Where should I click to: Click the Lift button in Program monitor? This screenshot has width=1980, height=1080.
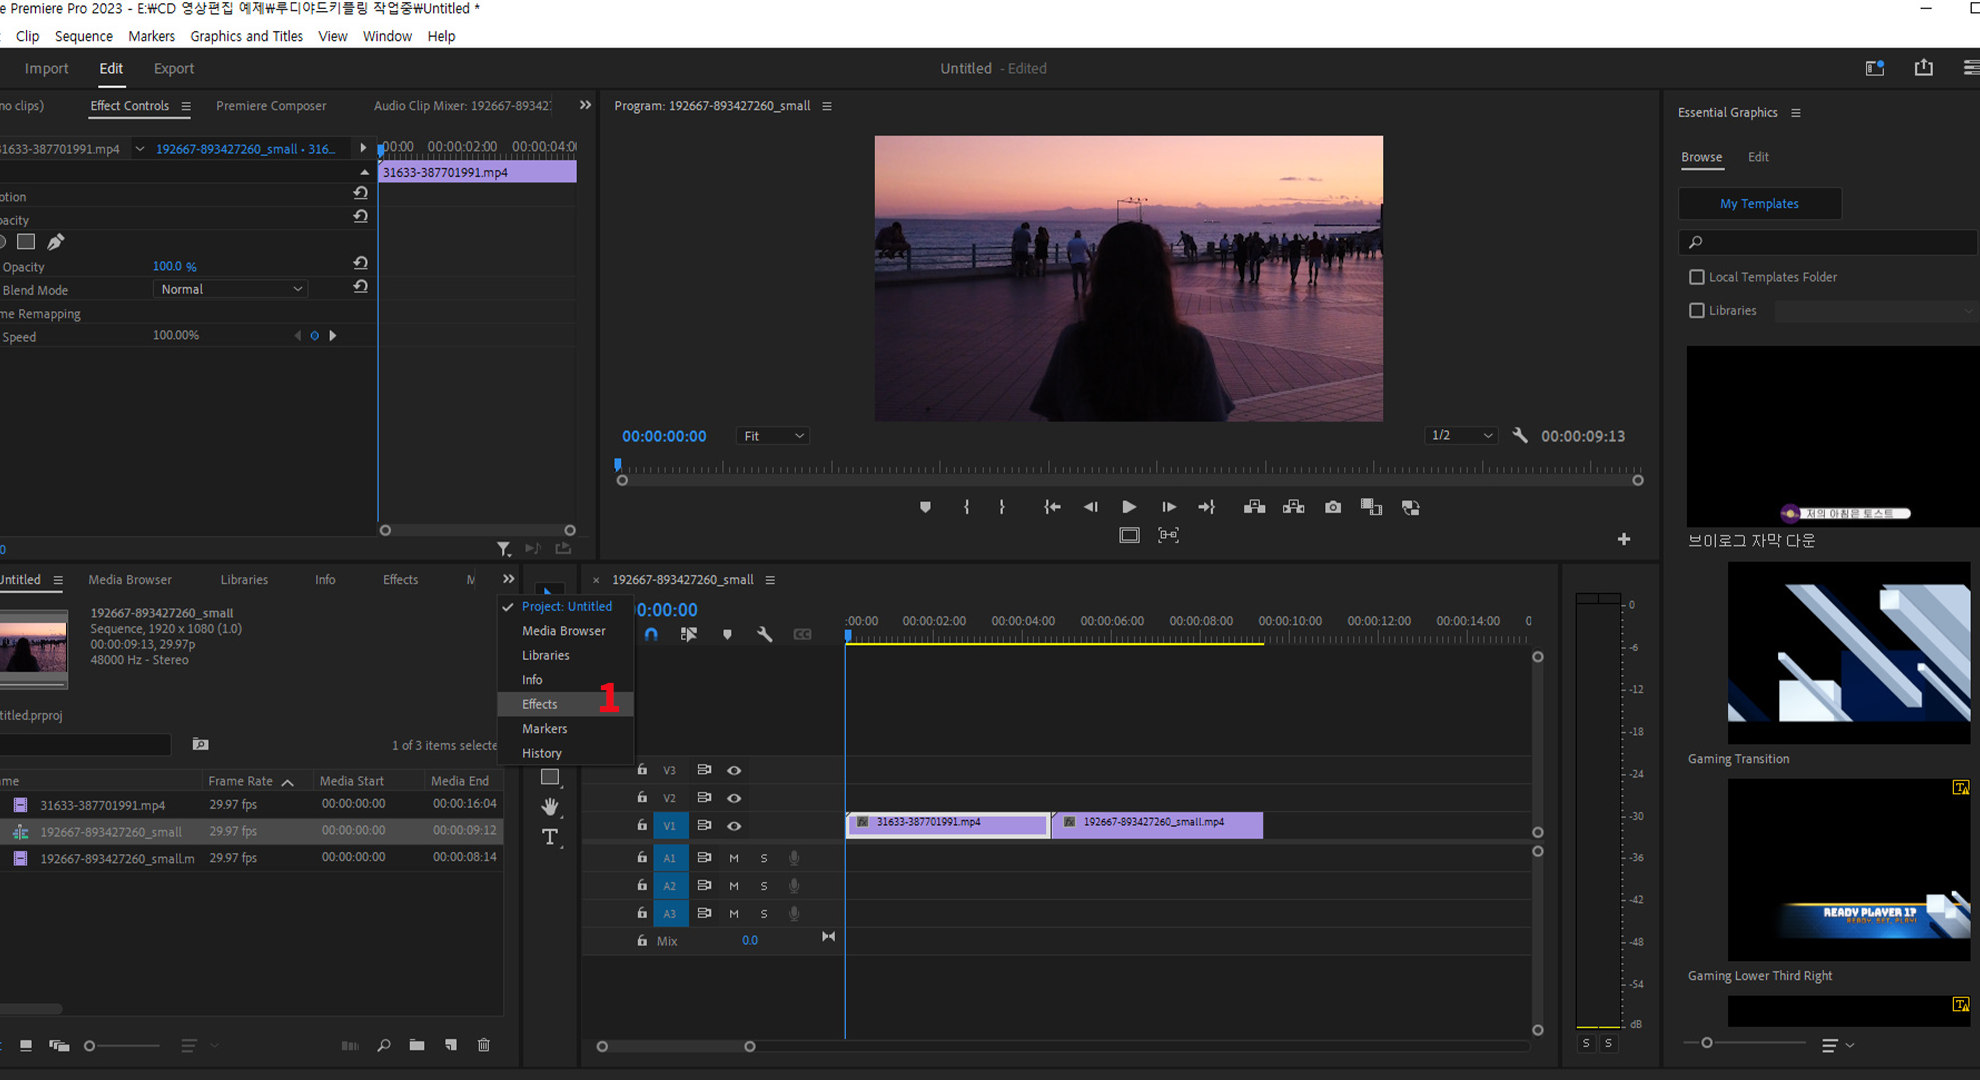click(x=1254, y=507)
